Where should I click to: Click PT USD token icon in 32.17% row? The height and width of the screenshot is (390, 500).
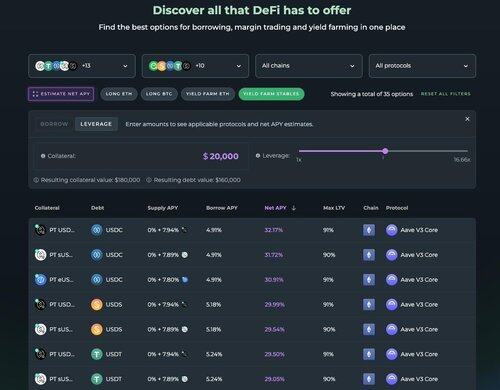click(40, 230)
